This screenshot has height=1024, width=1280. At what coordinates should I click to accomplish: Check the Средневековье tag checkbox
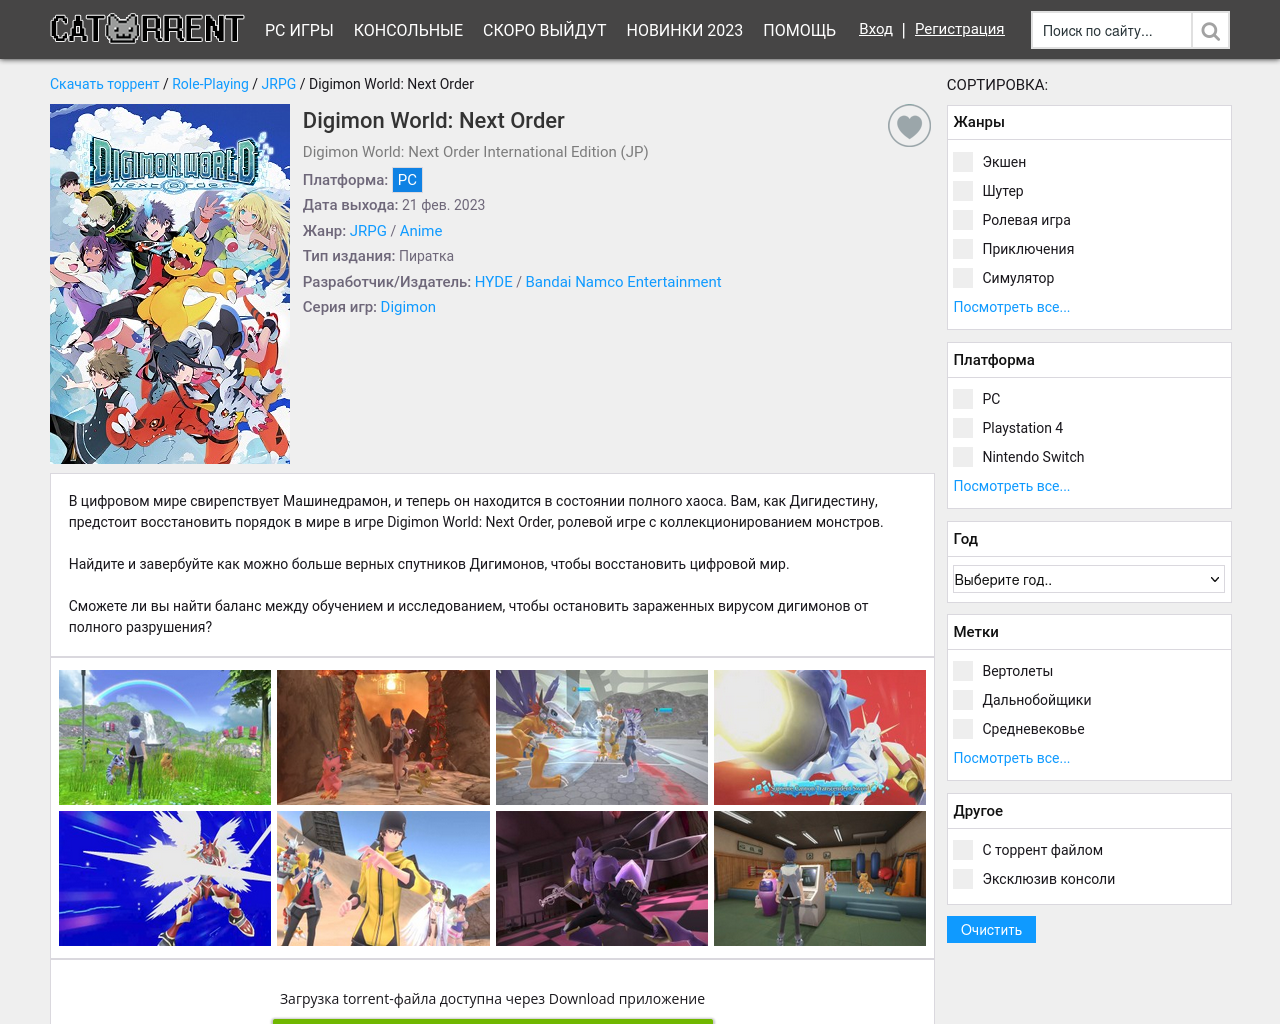click(963, 729)
